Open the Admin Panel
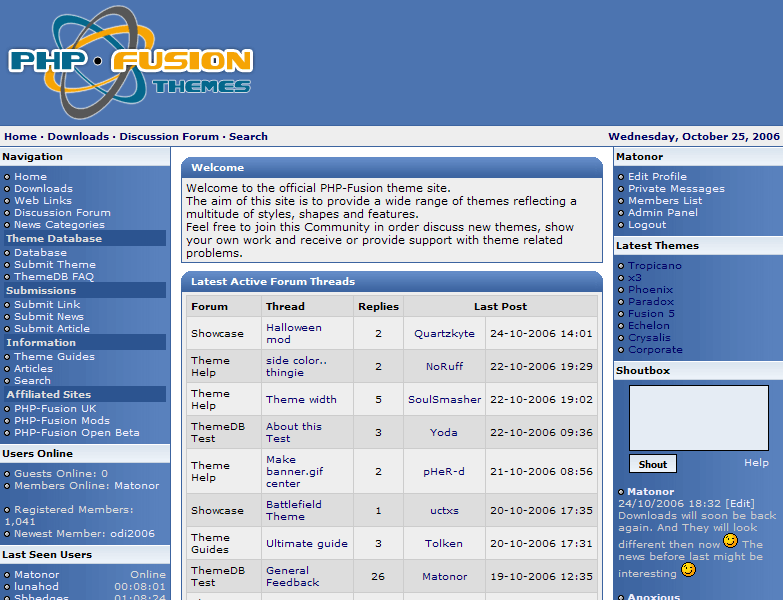 (x=663, y=213)
